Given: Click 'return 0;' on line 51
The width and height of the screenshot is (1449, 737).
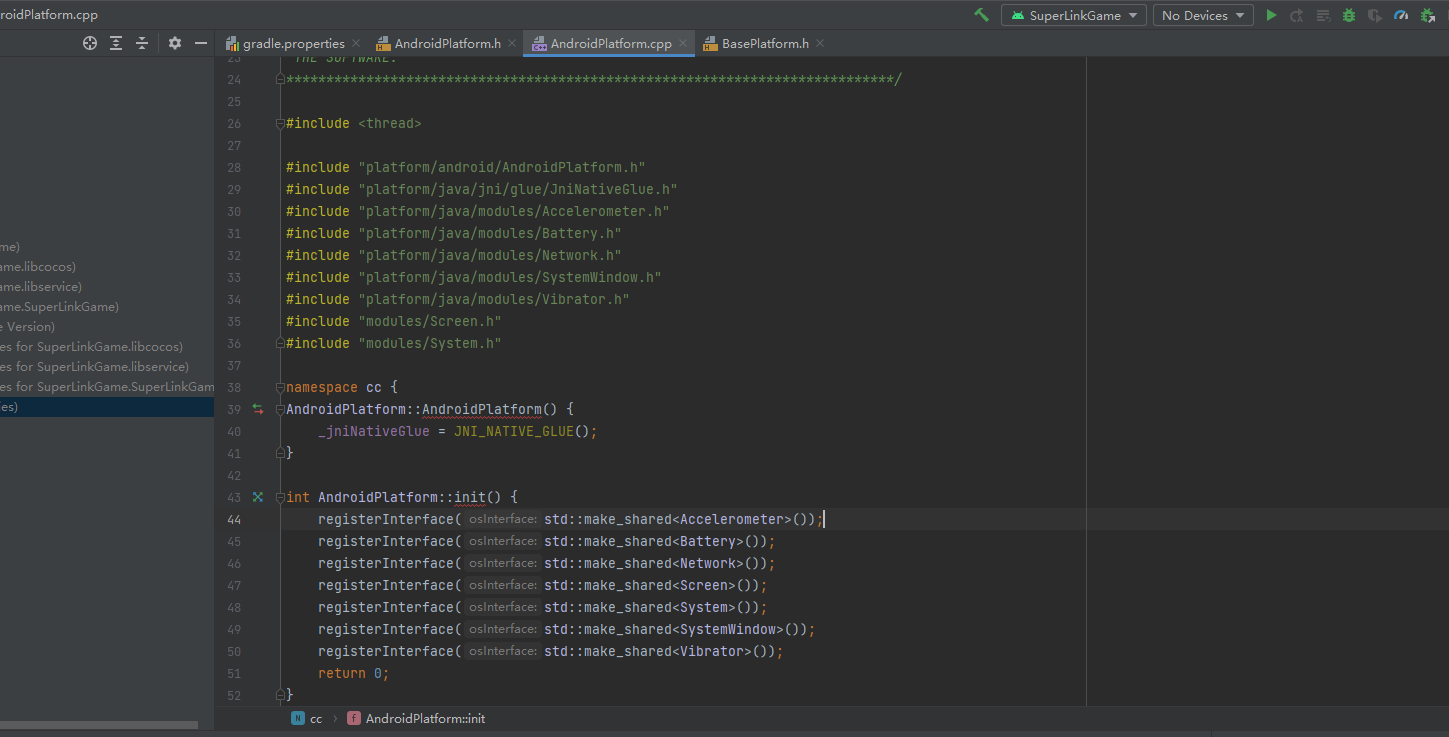Looking at the screenshot, I should coord(354,673).
